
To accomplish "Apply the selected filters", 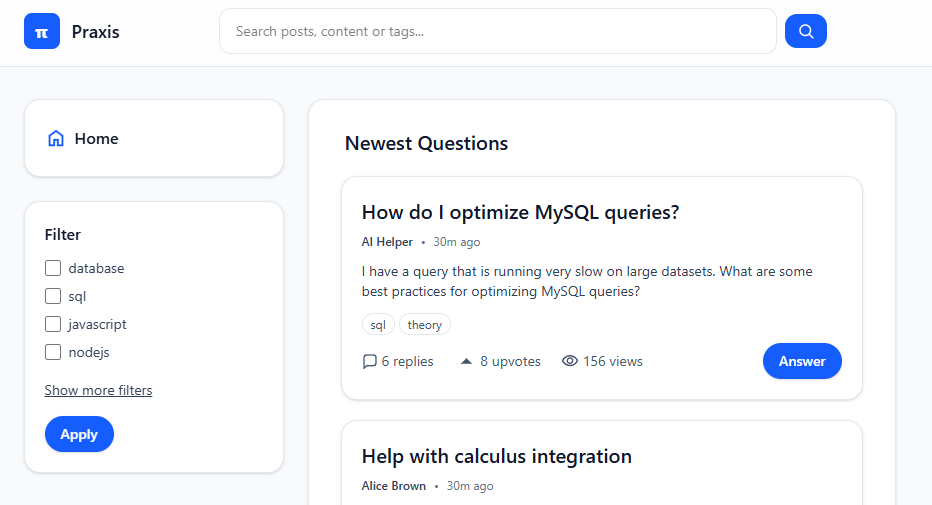I will (79, 434).
